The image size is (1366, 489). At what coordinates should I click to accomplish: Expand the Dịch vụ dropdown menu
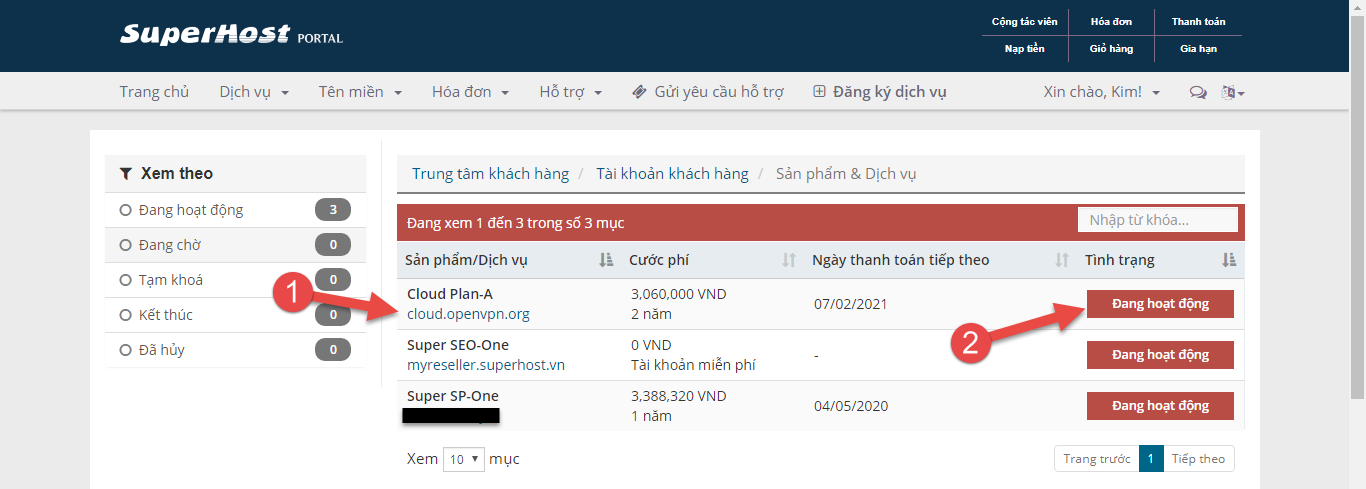tap(254, 92)
